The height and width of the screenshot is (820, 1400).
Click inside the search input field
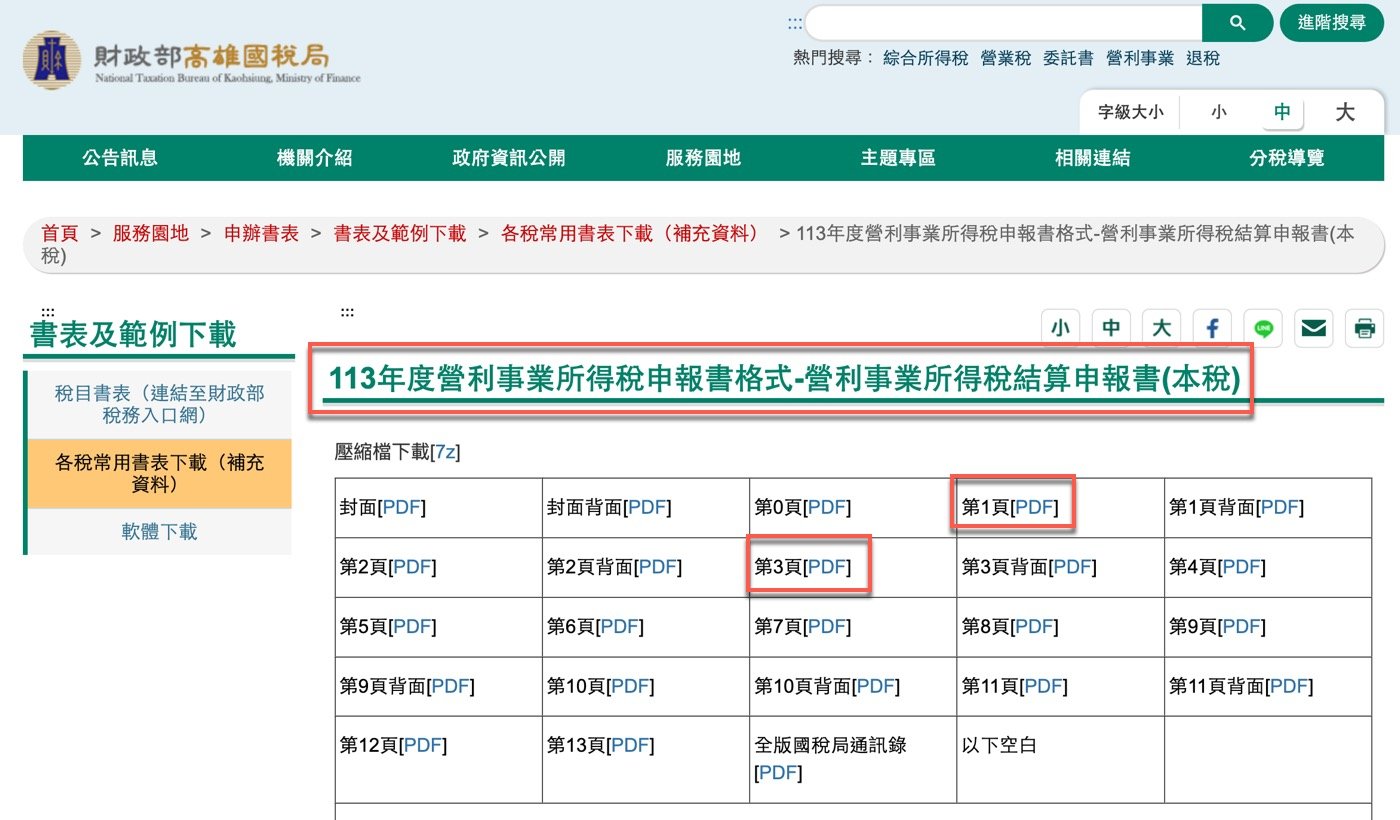pyautogui.click(x=1000, y=22)
